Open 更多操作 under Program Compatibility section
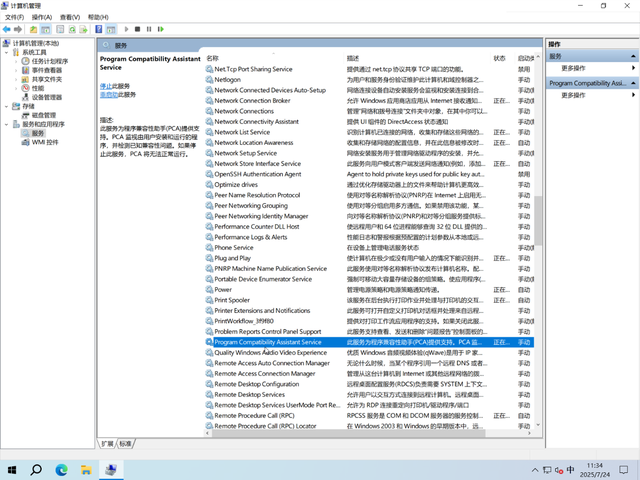 click(573, 95)
